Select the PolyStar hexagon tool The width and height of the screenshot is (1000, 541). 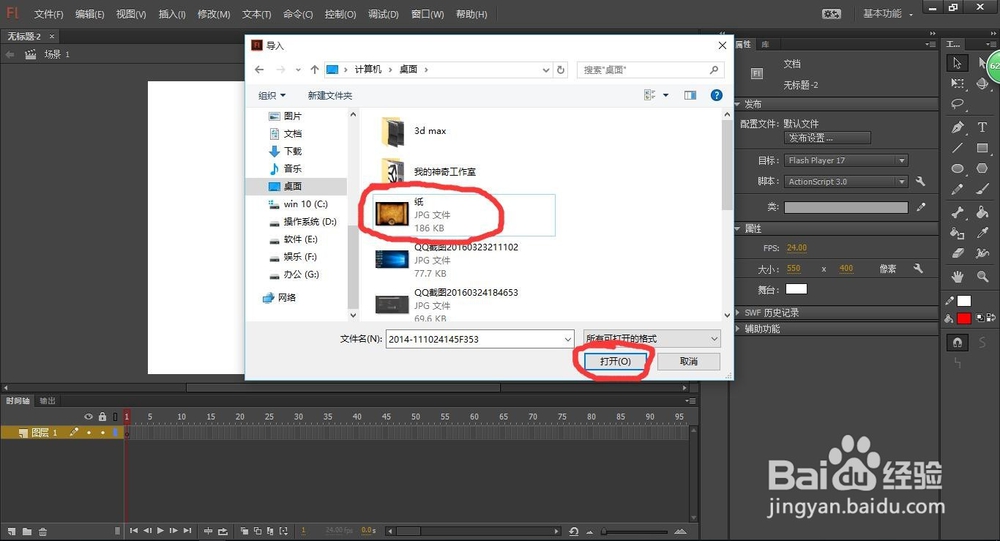pos(982,168)
